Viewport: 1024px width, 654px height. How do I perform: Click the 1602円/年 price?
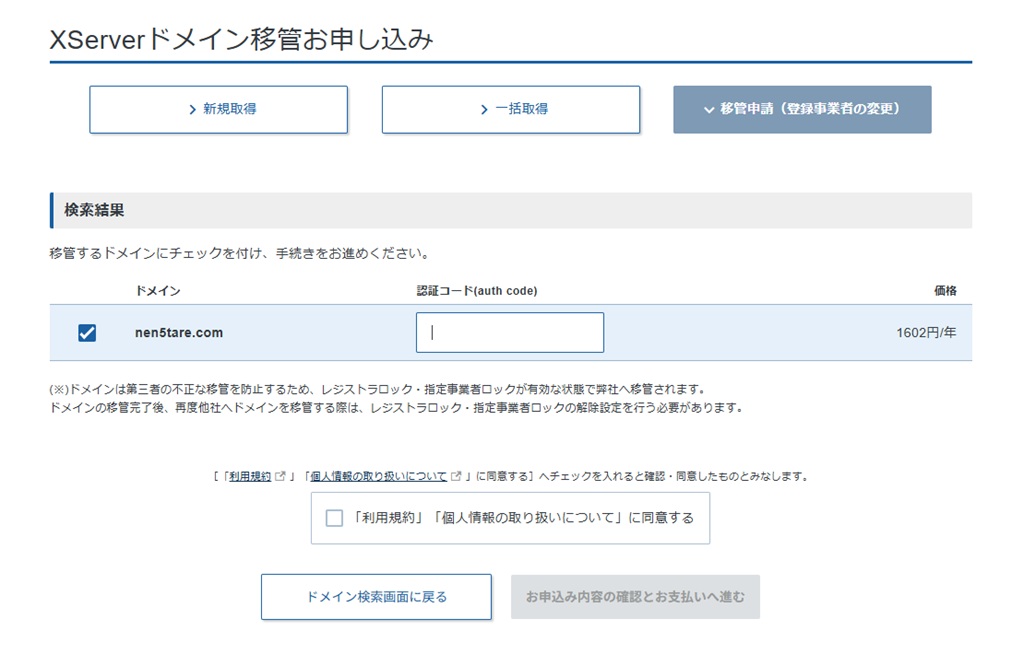click(x=926, y=333)
